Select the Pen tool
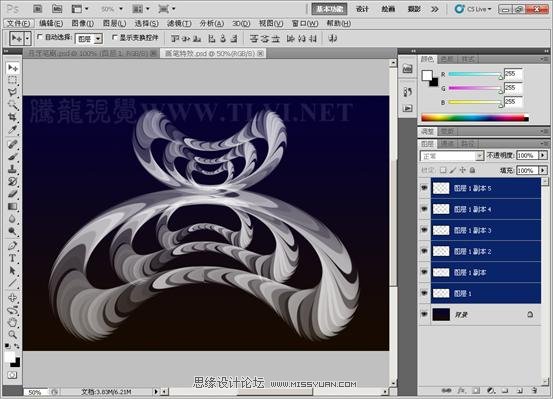 (13, 246)
